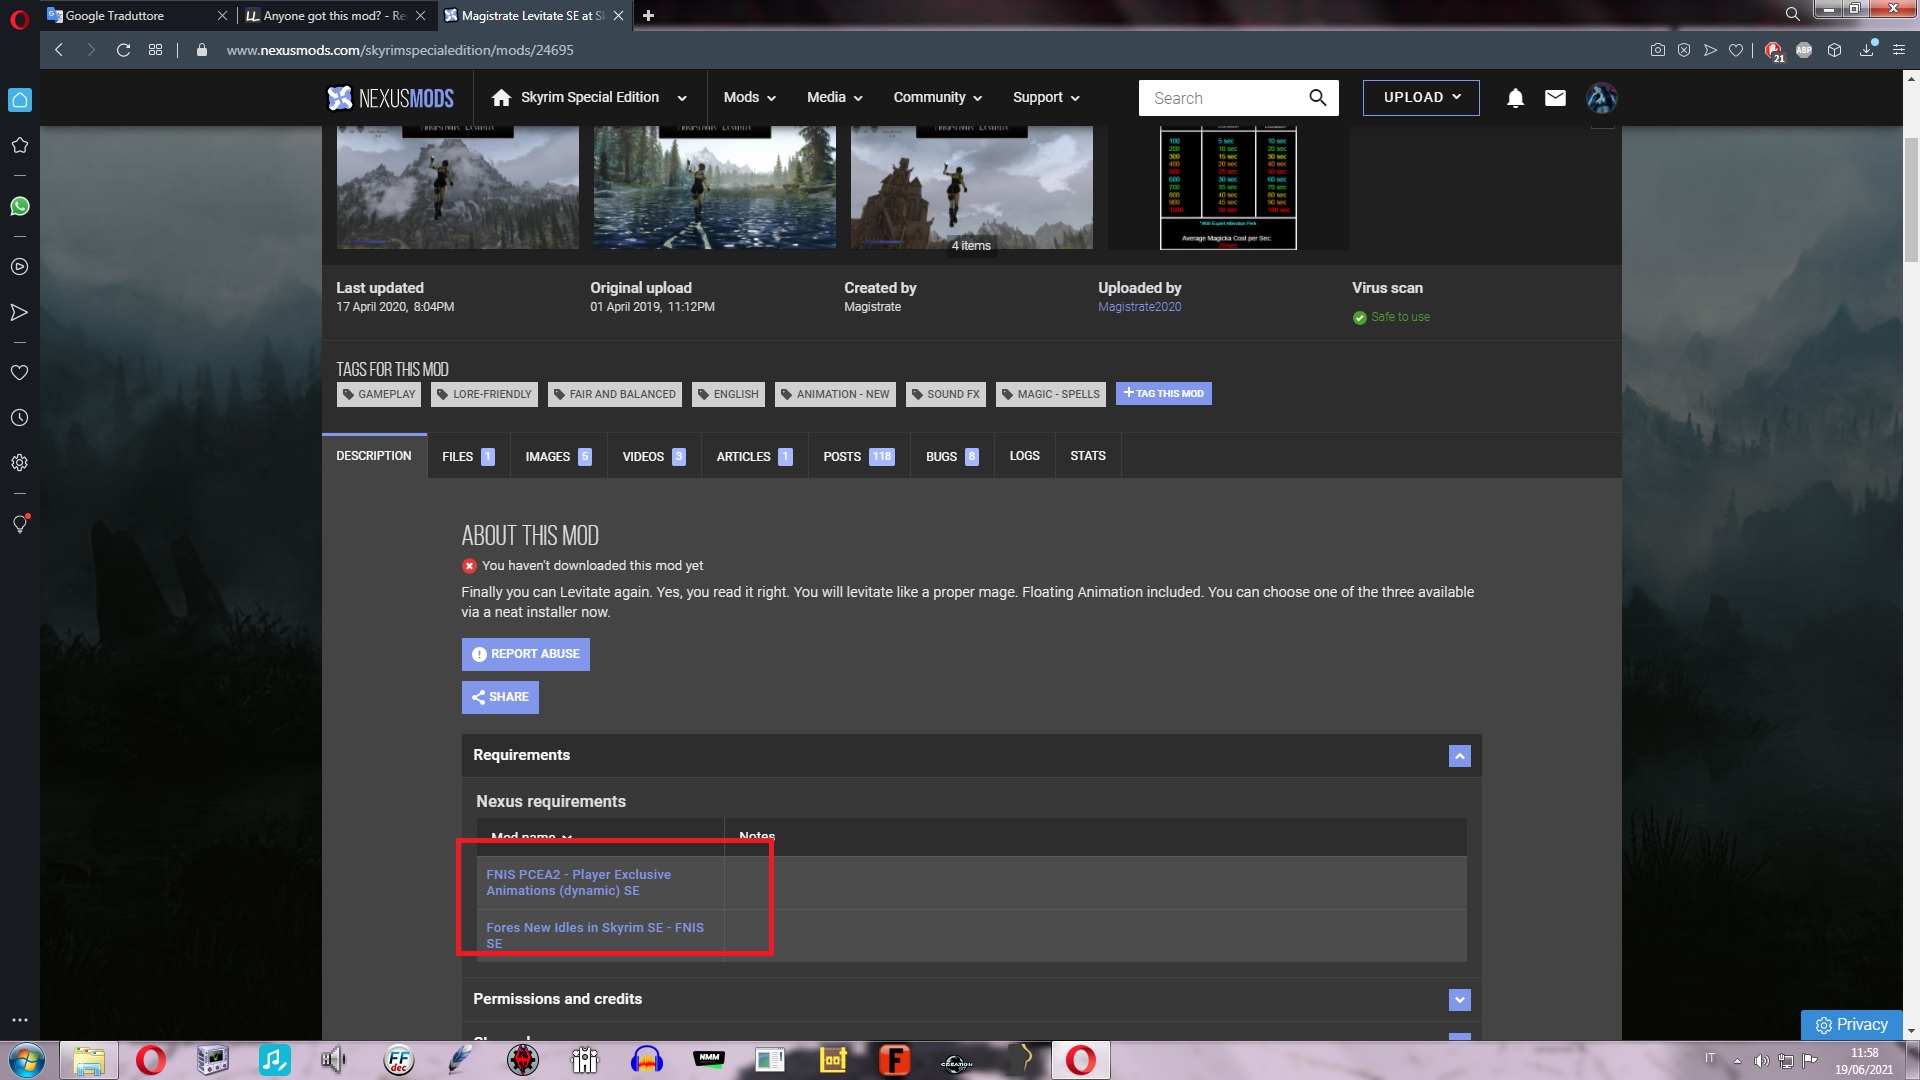Open a new browser tab with plus
1920x1080 pixels.
[648, 15]
